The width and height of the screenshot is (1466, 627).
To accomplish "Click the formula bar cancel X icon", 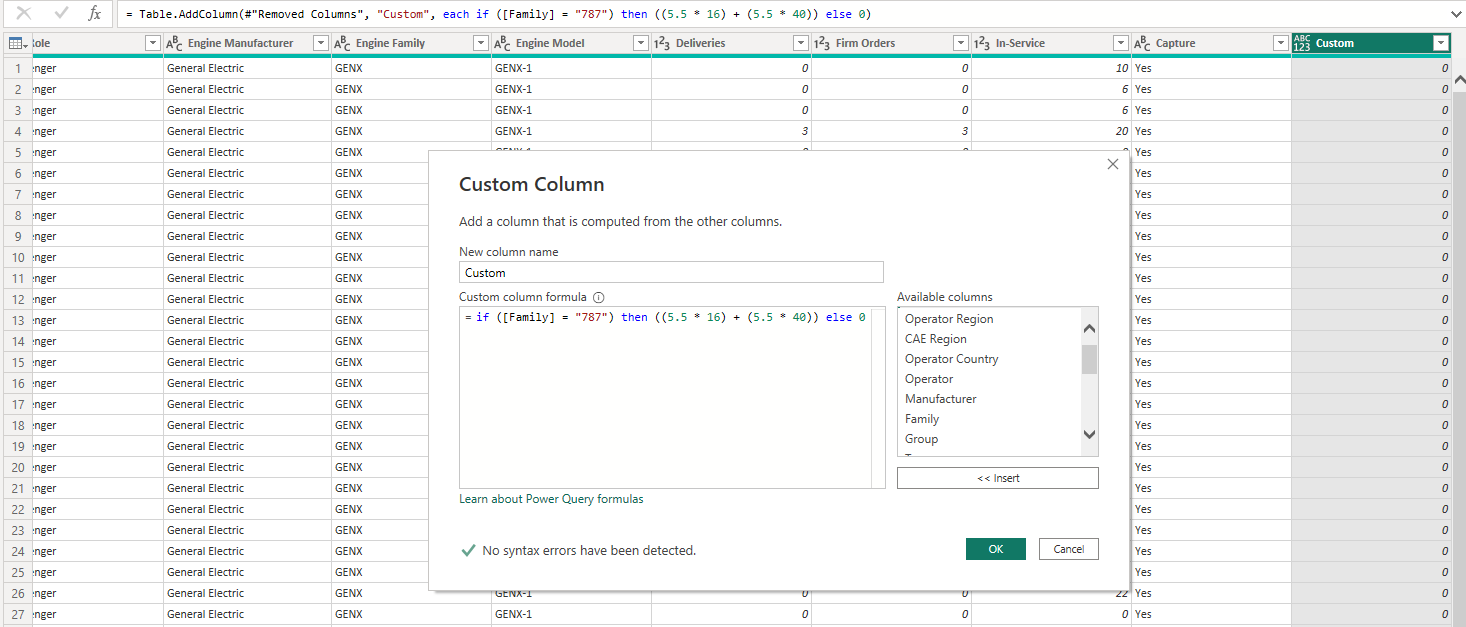I will pos(24,13).
